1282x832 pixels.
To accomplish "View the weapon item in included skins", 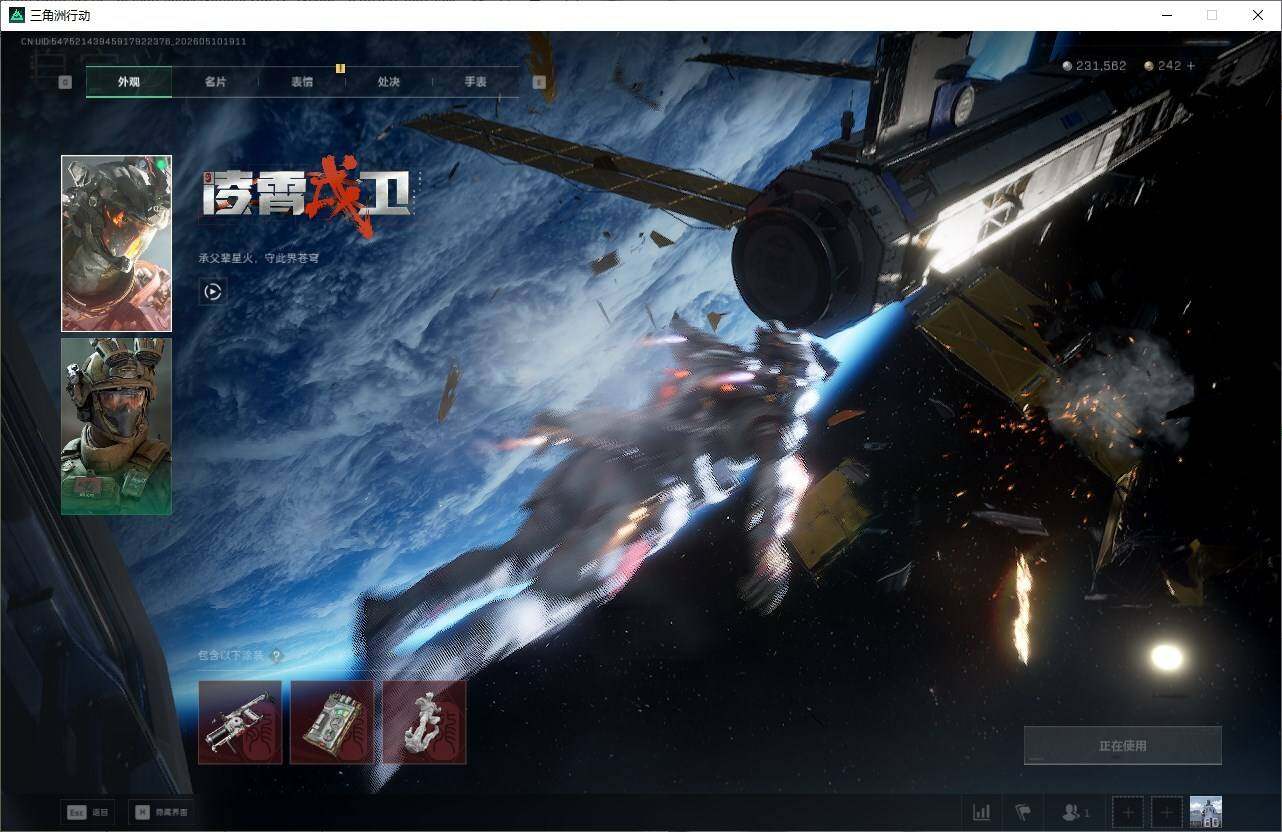I will click(240, 722).
